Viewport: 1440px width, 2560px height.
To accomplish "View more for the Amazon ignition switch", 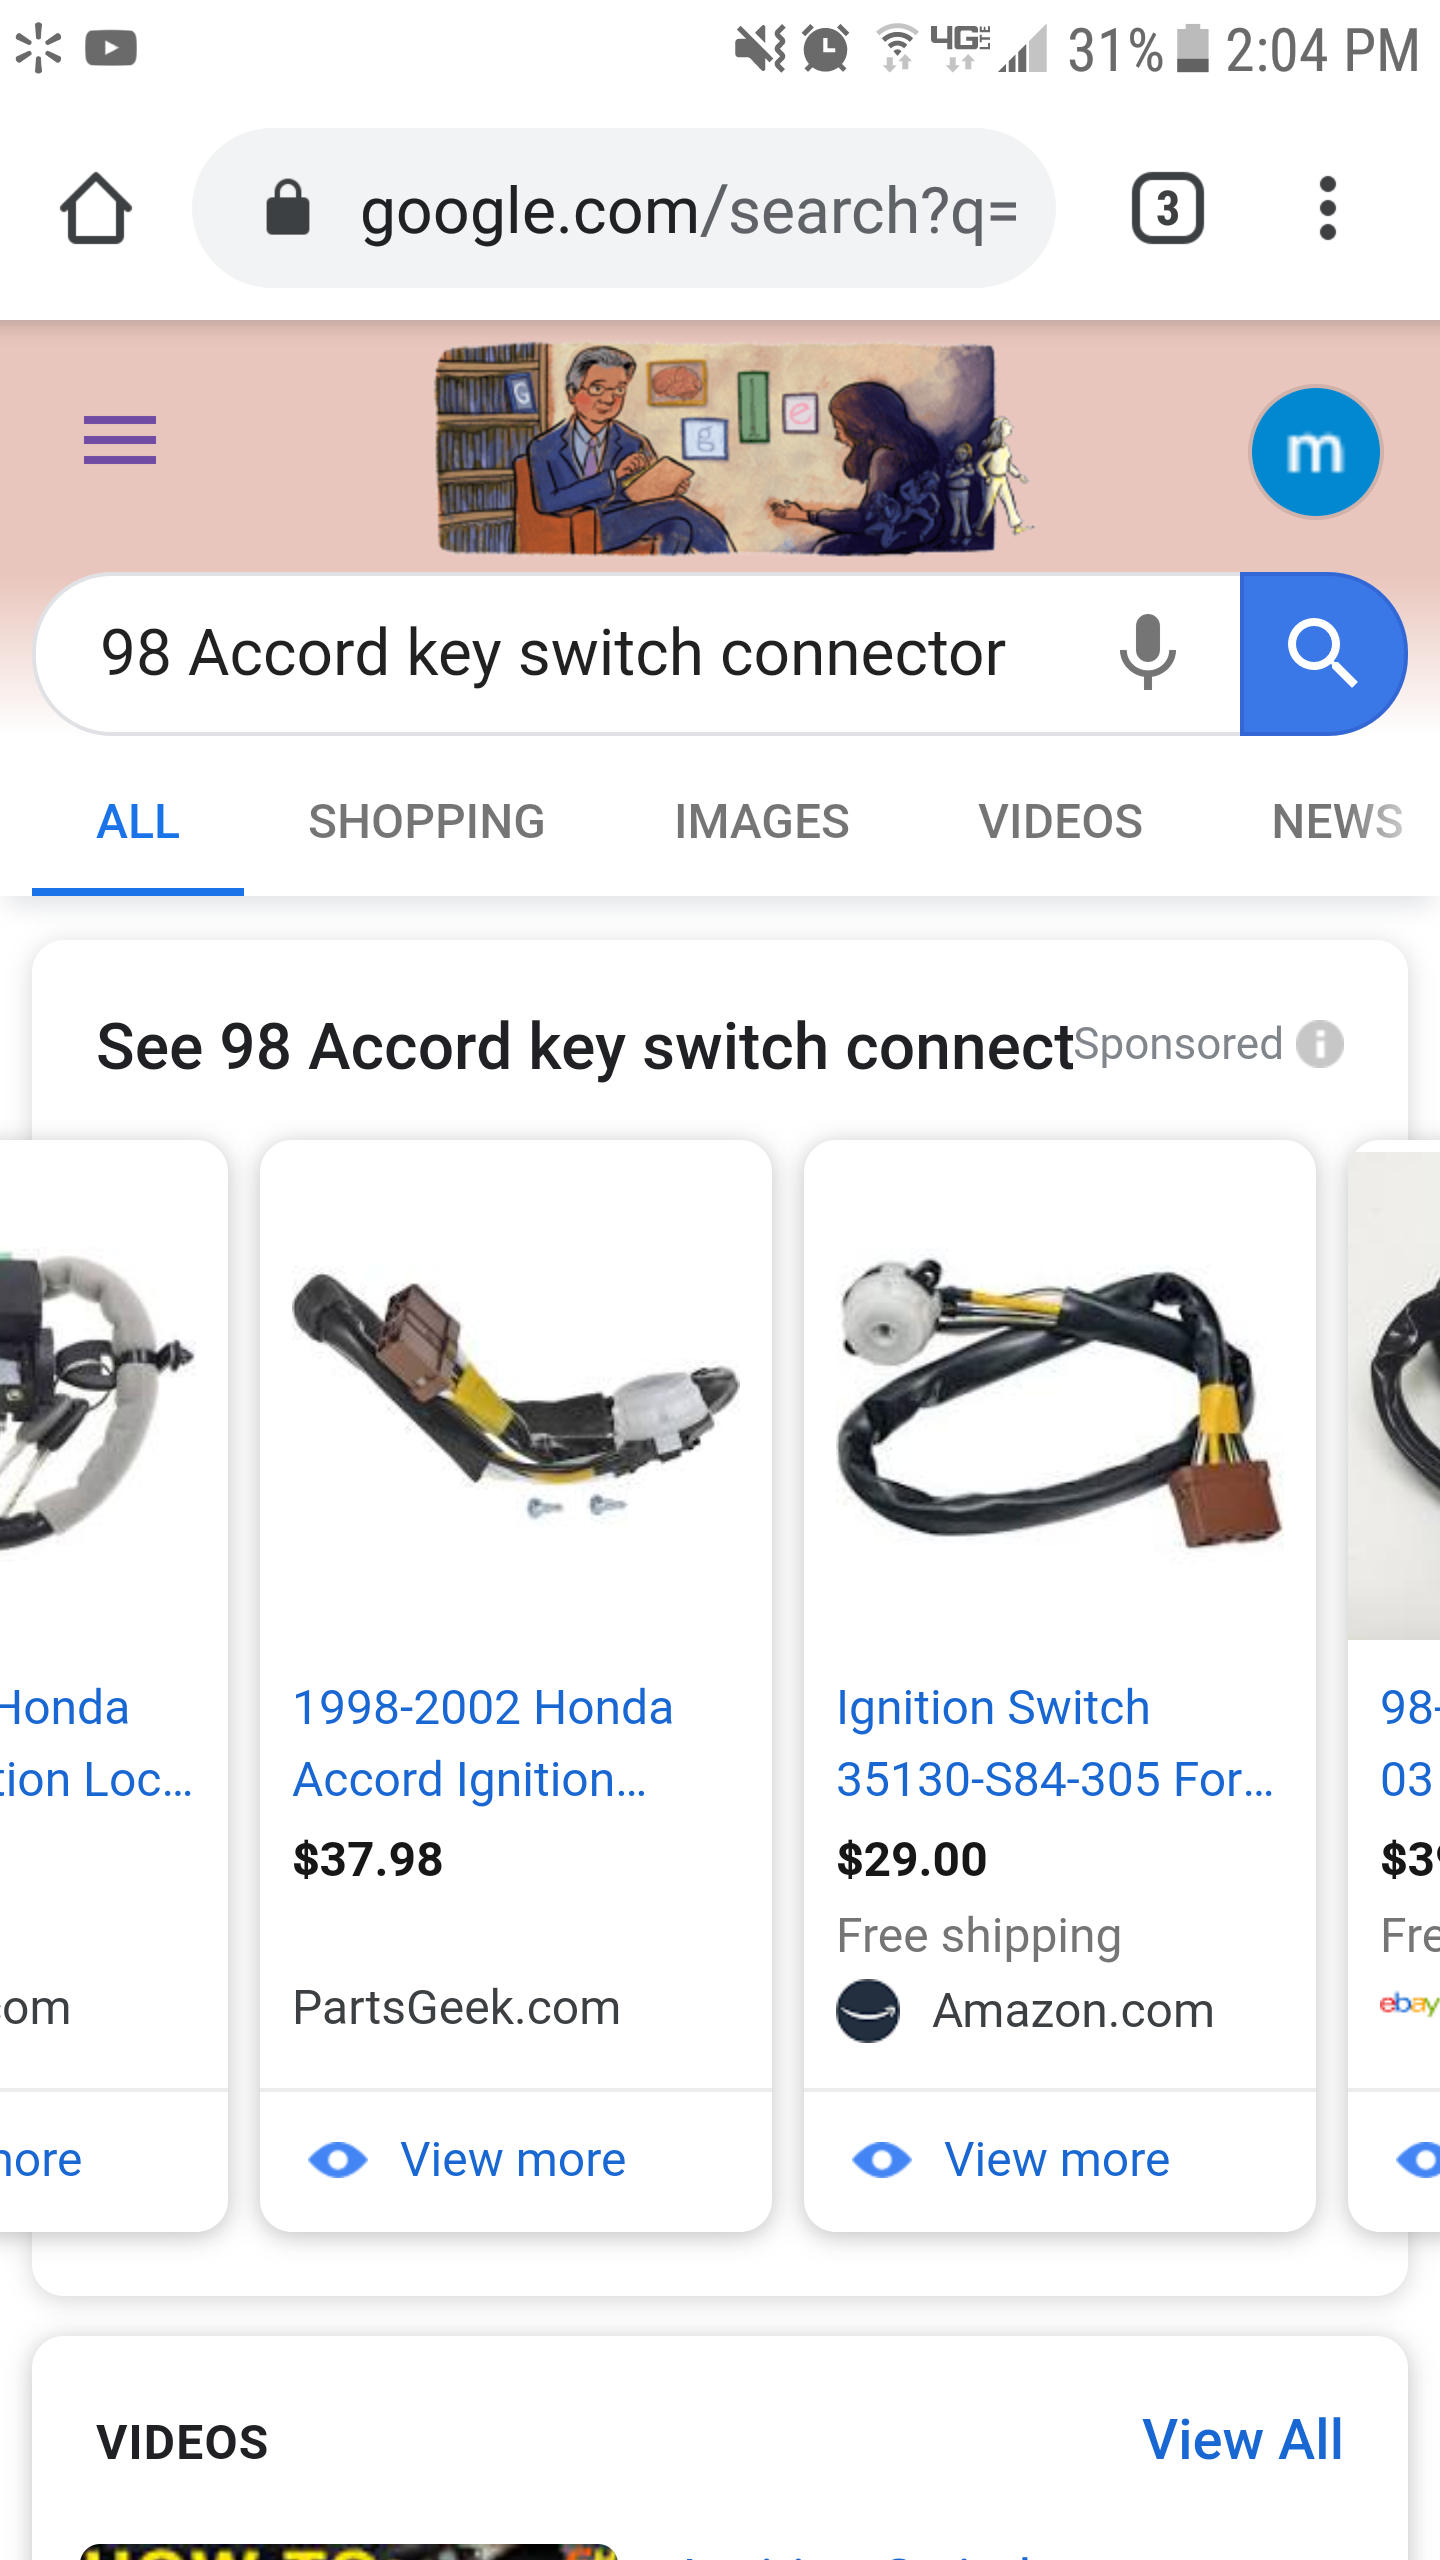I will click(x=1057, y=2161).
